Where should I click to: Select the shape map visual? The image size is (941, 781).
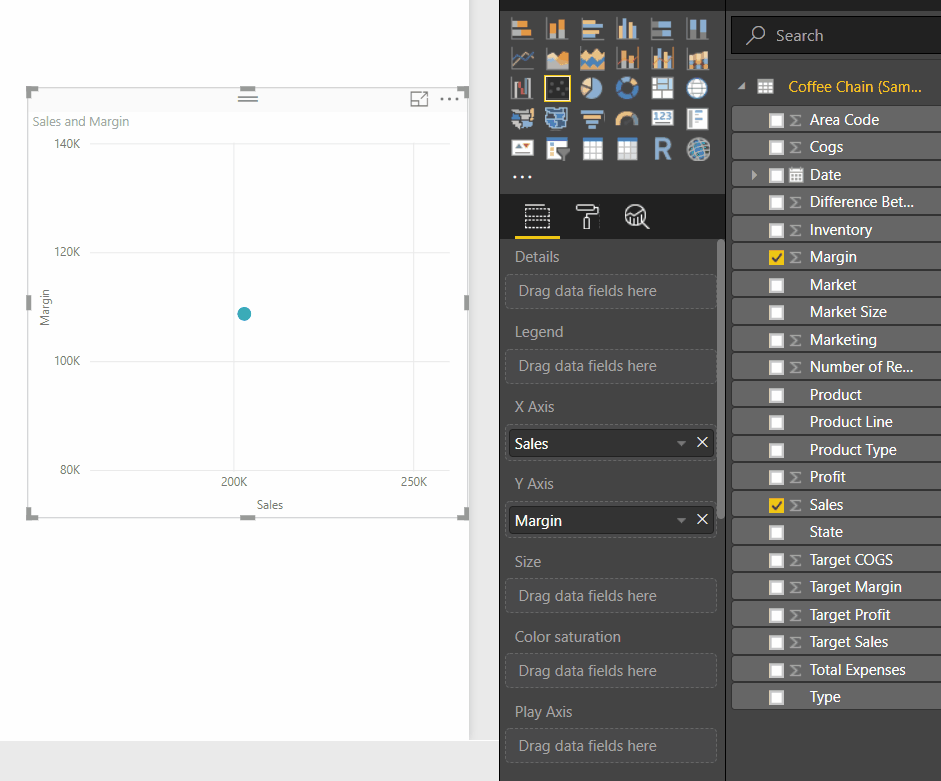click(556, 118)
